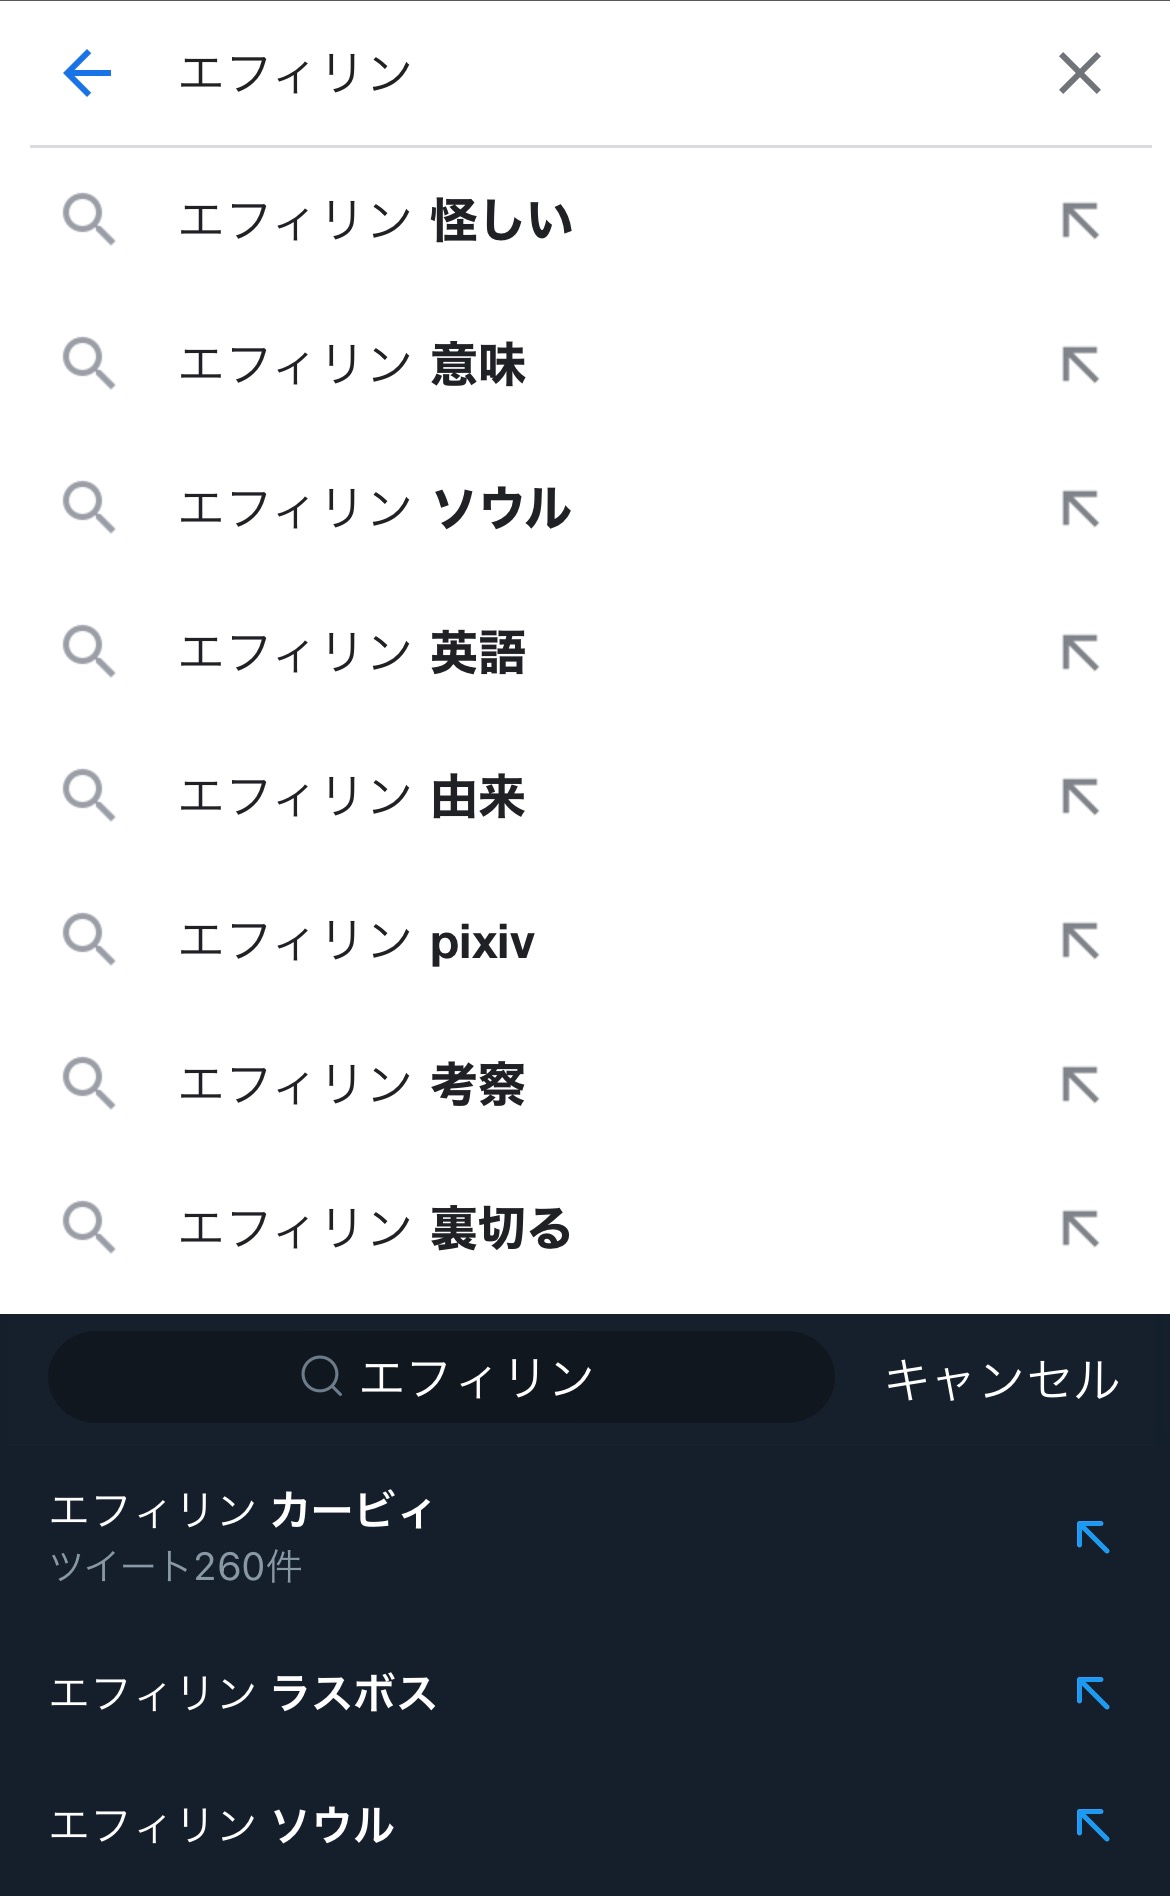Tap the arrow next to エフィリン 考察

click(1080, 1085)
